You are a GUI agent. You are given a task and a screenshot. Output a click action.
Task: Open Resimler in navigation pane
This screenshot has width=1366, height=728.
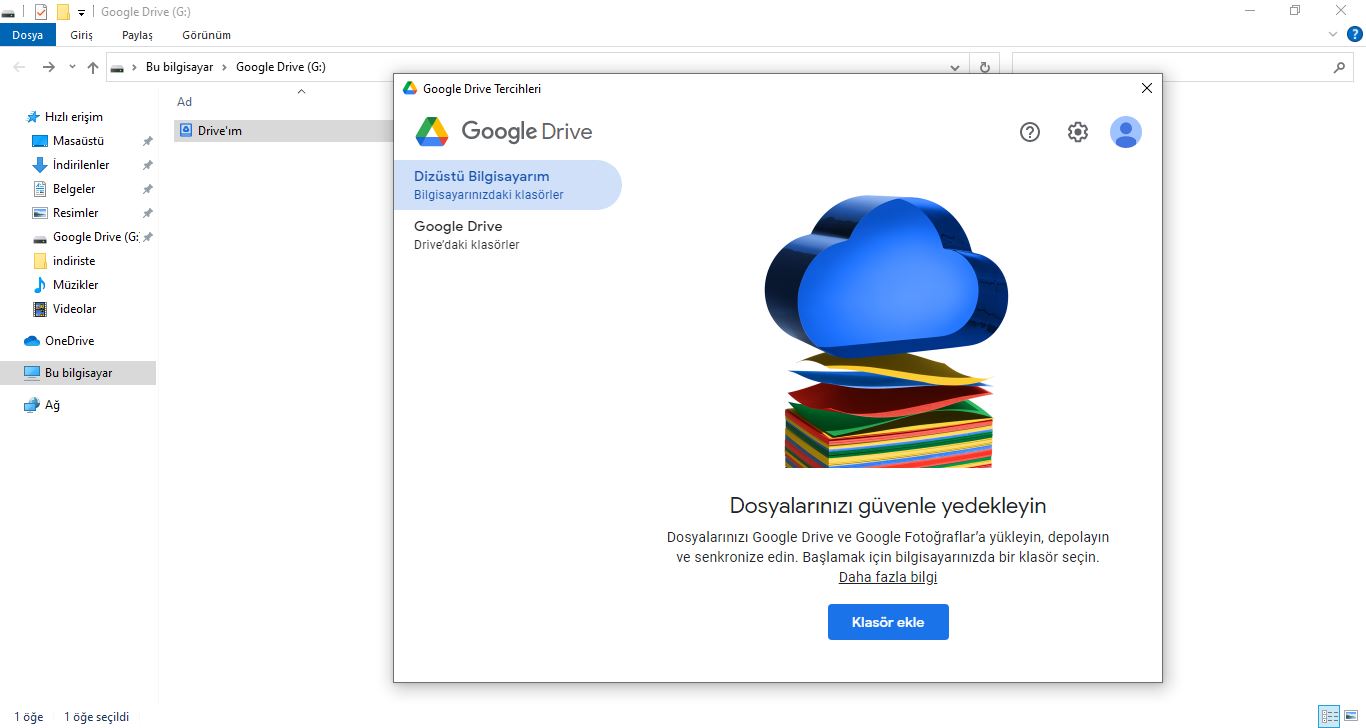(x=76, y=213)
